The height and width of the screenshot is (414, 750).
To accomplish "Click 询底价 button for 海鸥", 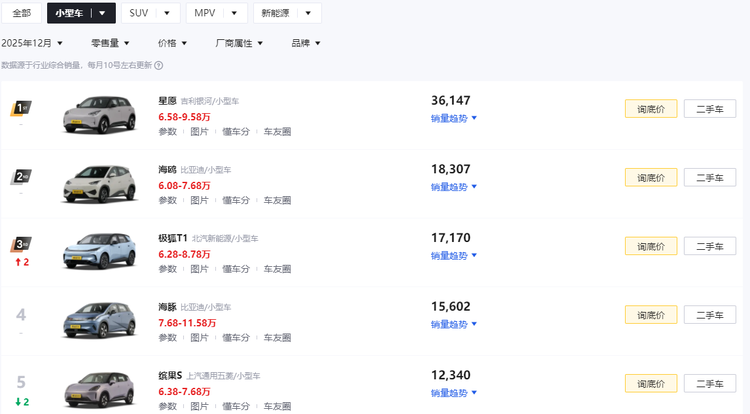I will pyautogui.click(x=651, y=177).
